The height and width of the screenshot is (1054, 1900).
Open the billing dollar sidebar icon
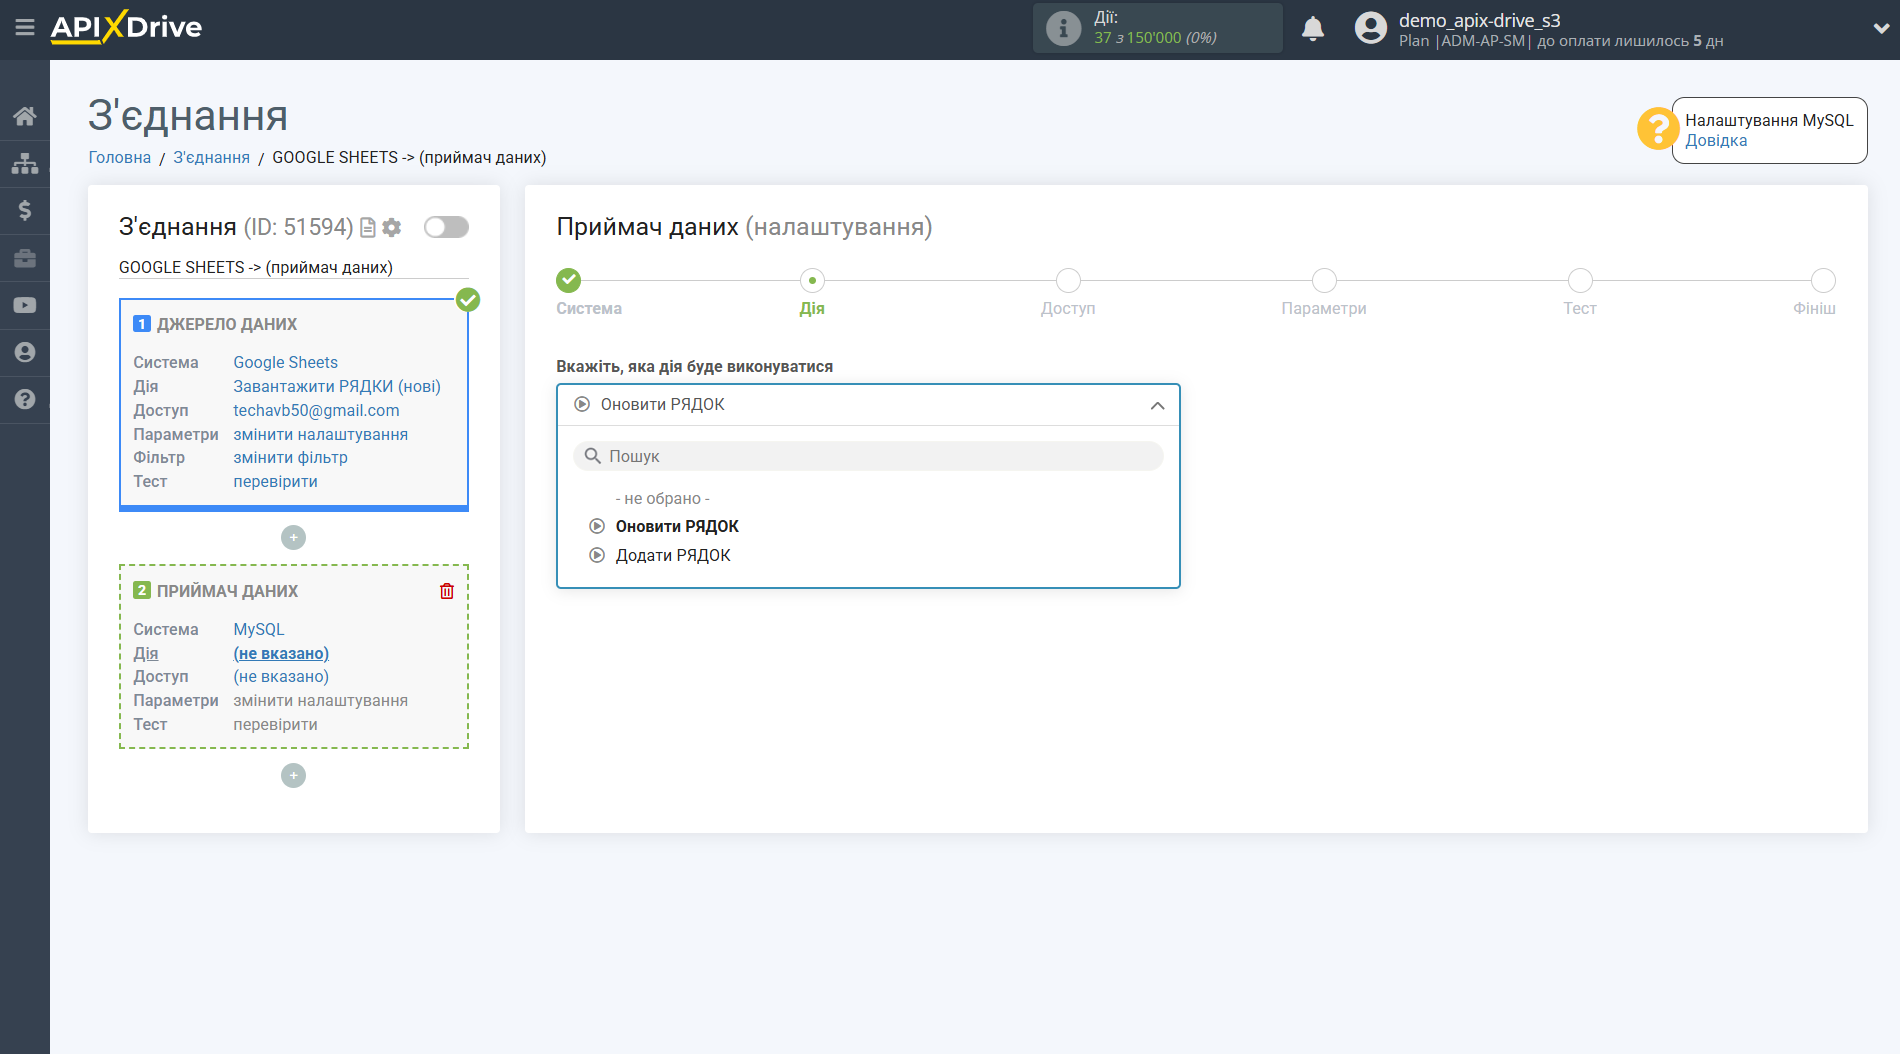[25, 210]
